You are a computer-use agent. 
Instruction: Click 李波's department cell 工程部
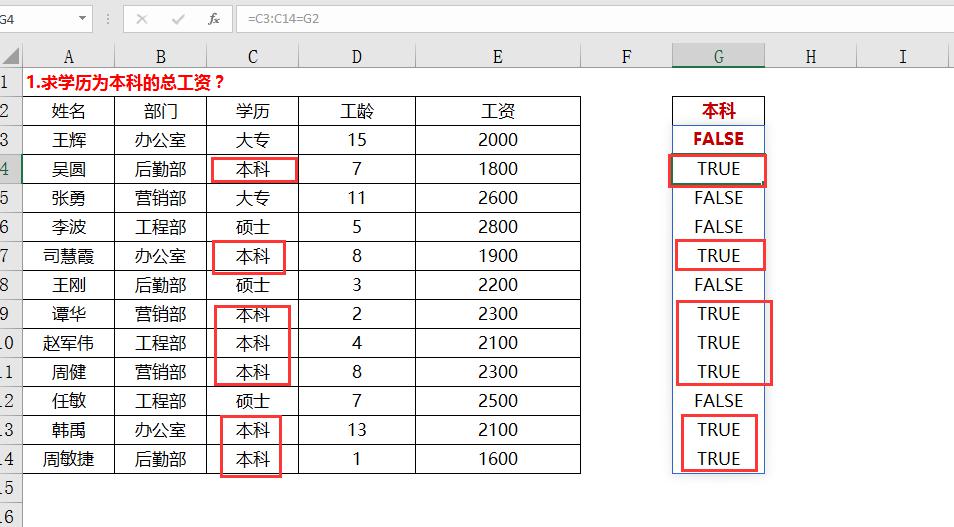[161, 227]
